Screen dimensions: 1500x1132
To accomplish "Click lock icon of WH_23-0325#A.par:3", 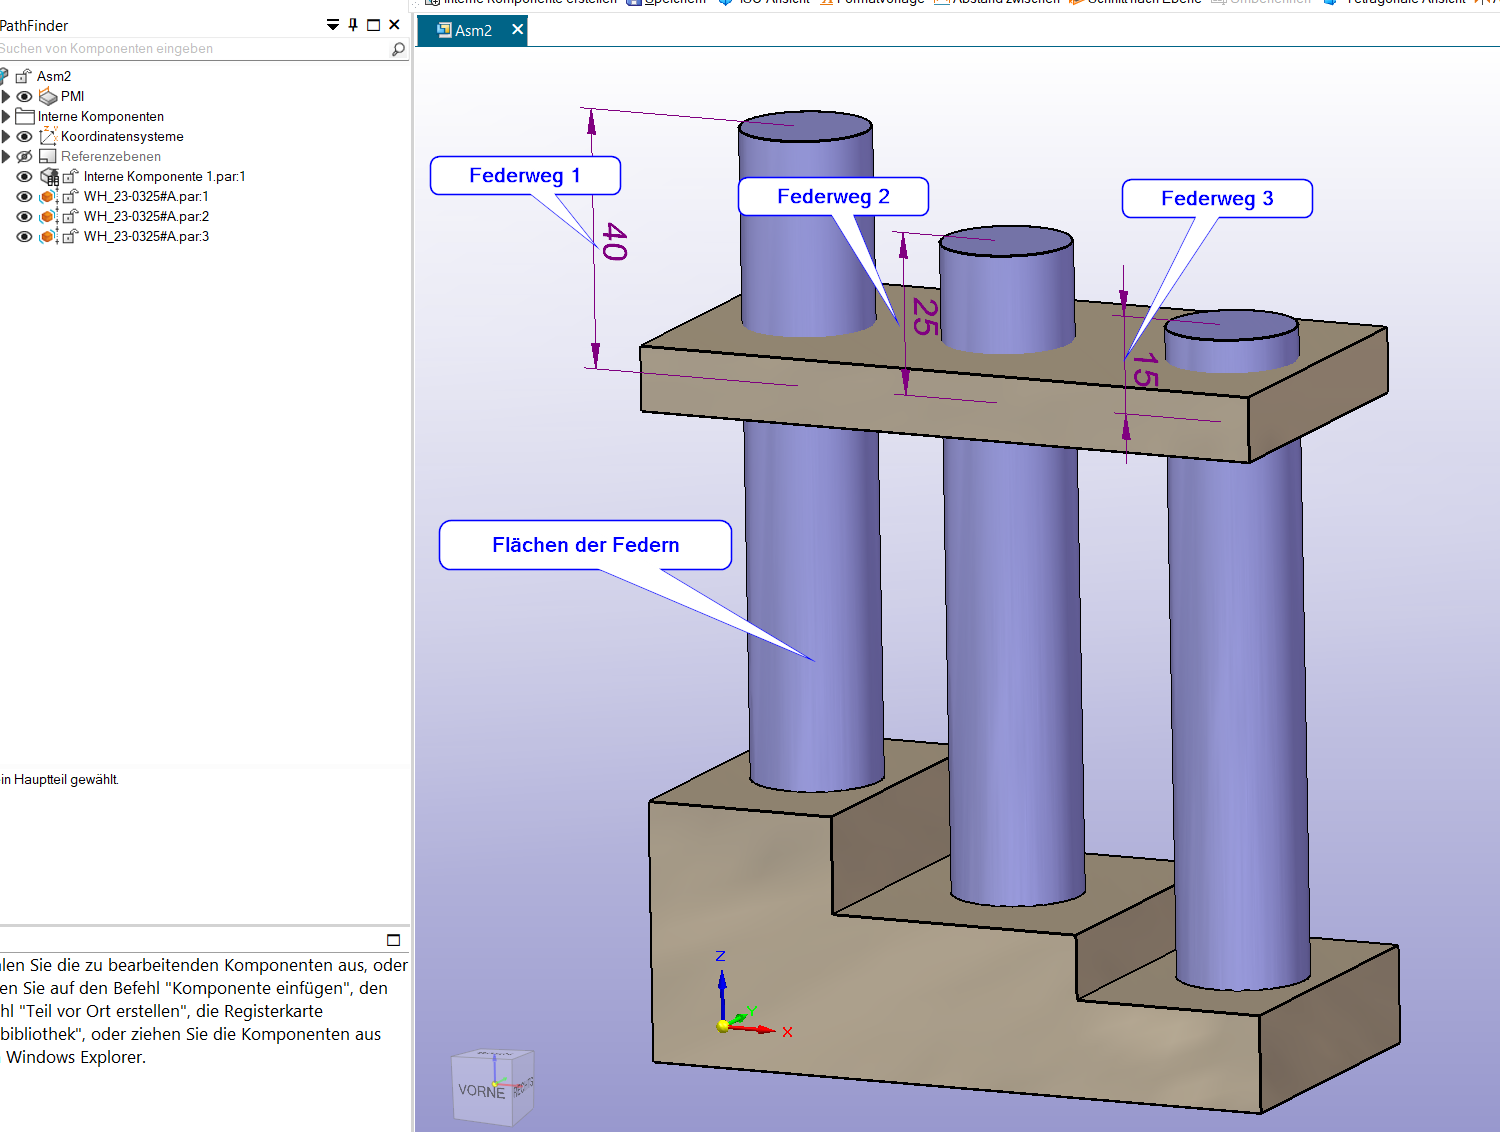I will click(x=70, y=236).
